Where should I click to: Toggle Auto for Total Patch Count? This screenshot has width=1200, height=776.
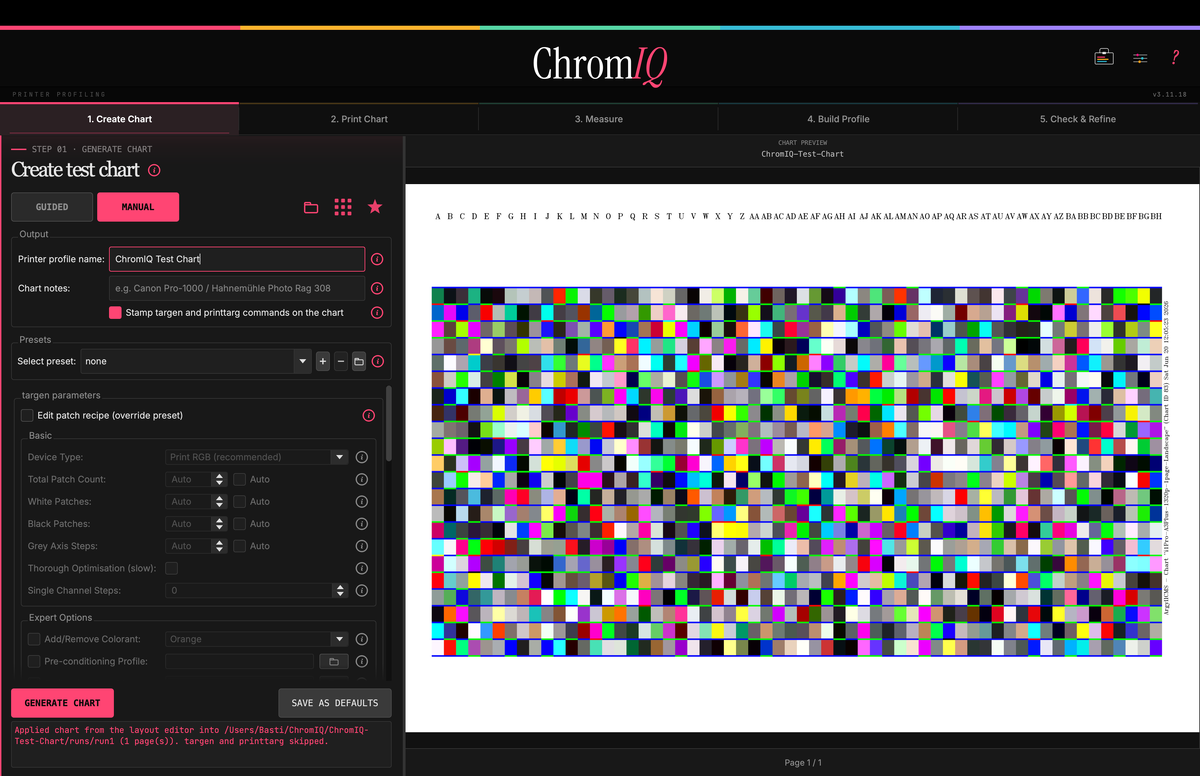click(240, 479)
